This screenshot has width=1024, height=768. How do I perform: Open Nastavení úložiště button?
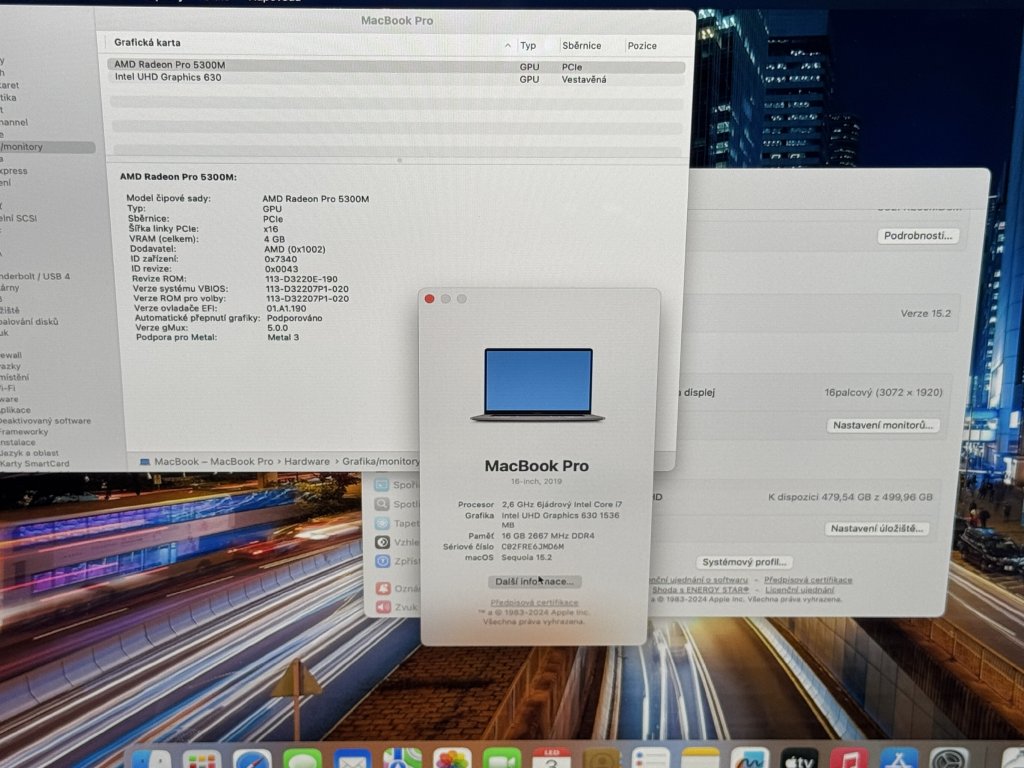[877, 528]
